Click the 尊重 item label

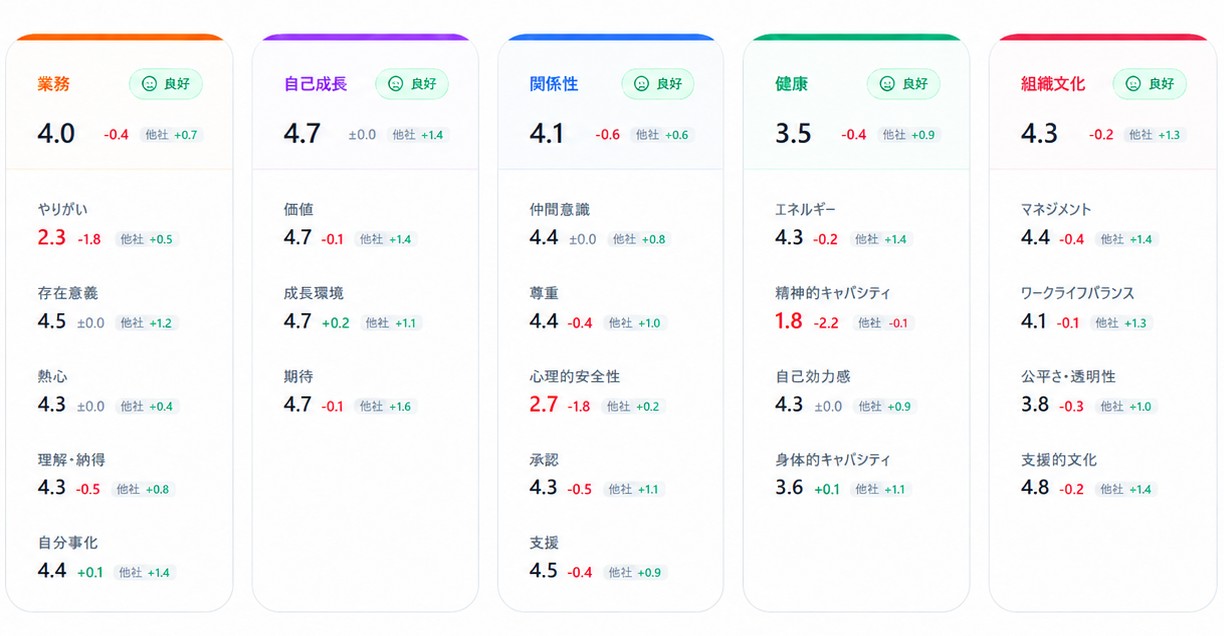coord(545,293)
